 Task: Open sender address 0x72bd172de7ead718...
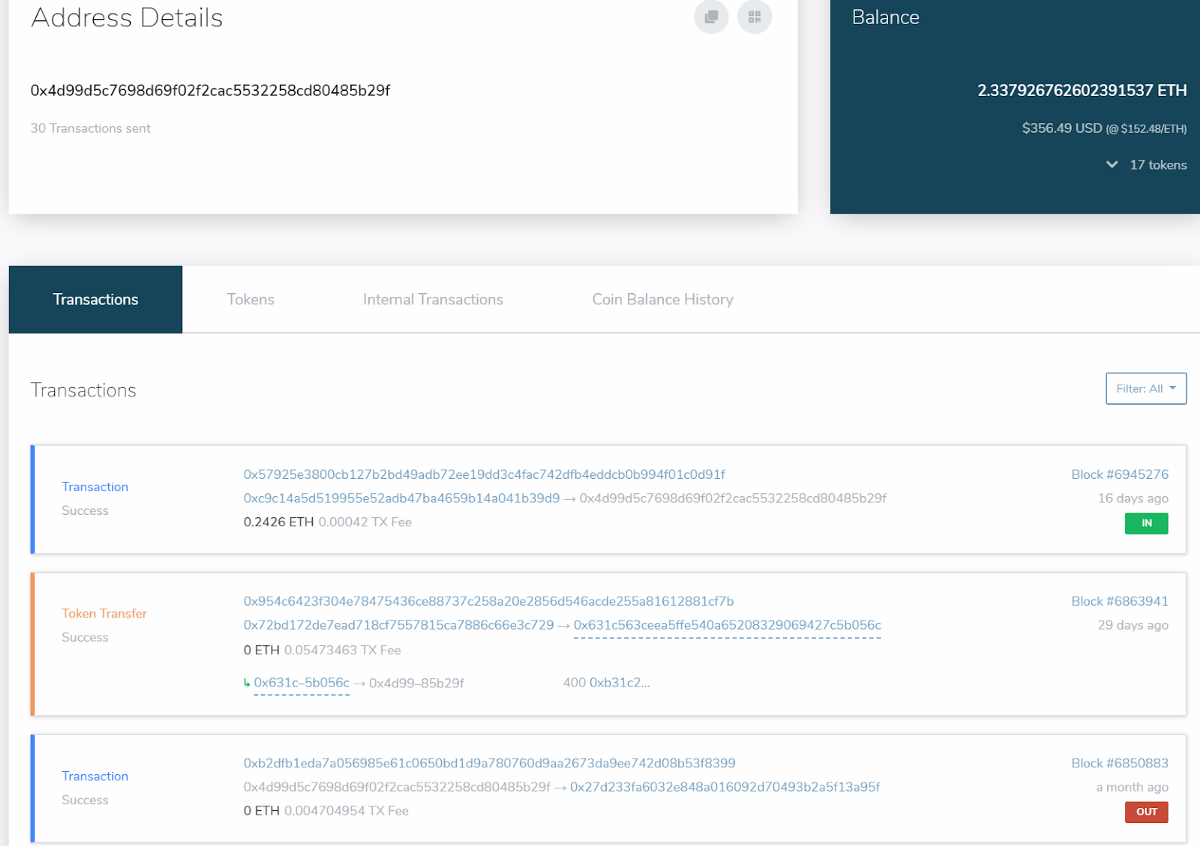(x=399, y=625)
